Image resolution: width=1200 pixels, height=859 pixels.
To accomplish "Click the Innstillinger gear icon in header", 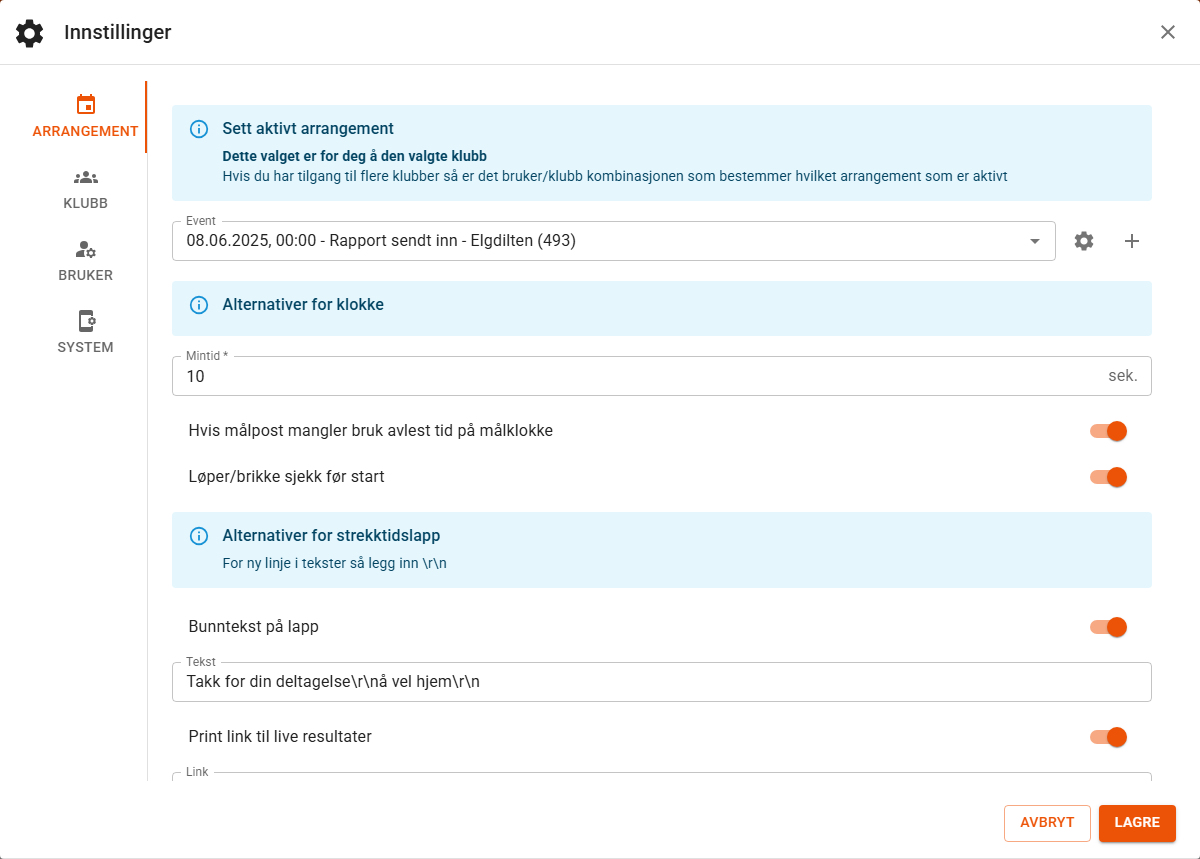I will click(30, 33).
